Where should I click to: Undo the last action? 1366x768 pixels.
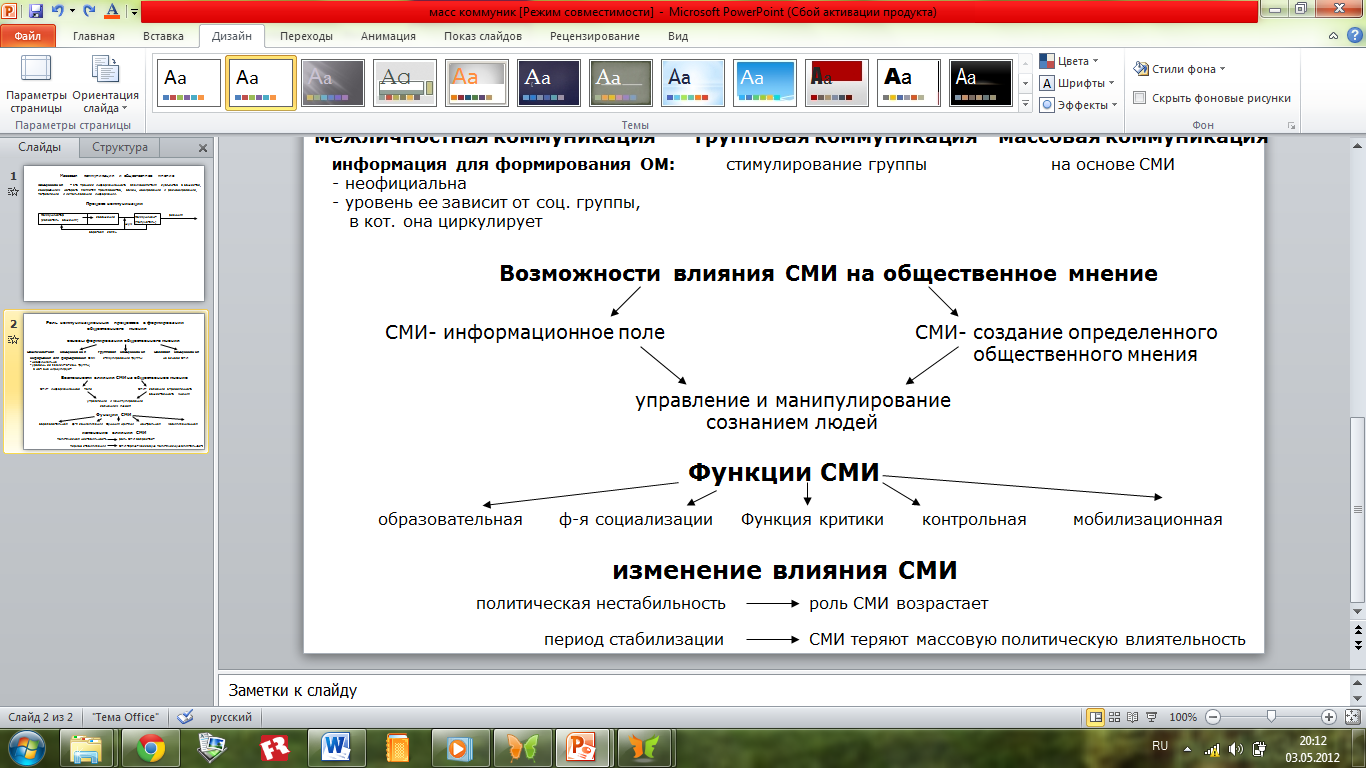[x=57, y=11]
